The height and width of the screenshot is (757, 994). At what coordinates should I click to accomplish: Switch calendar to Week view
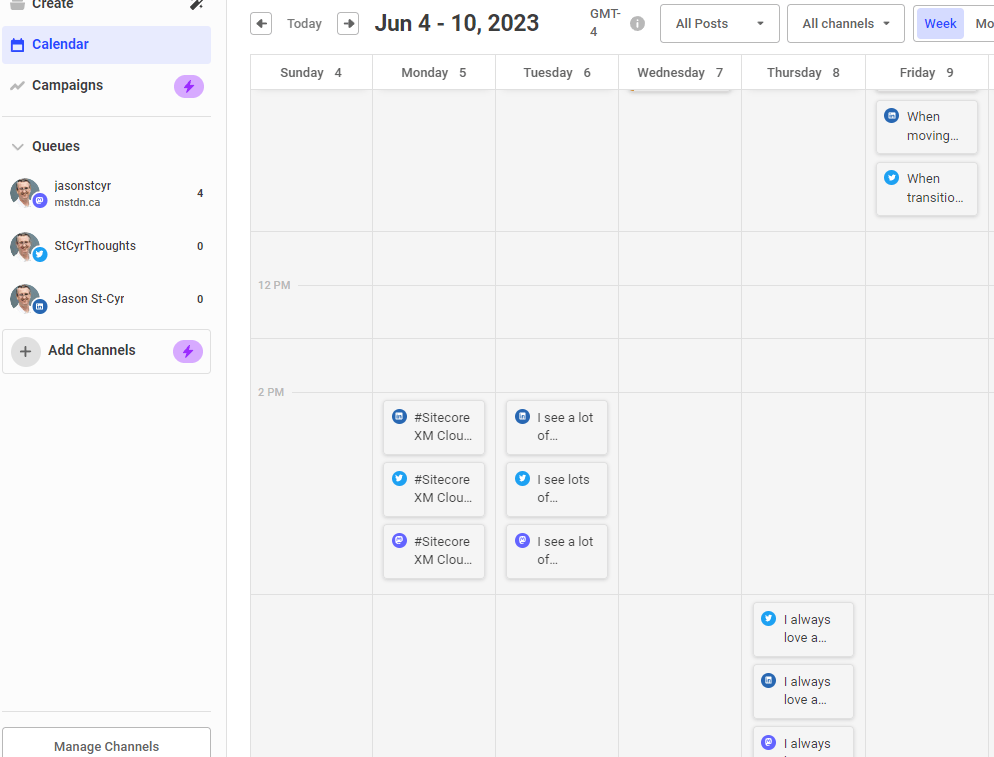point(940,23)
